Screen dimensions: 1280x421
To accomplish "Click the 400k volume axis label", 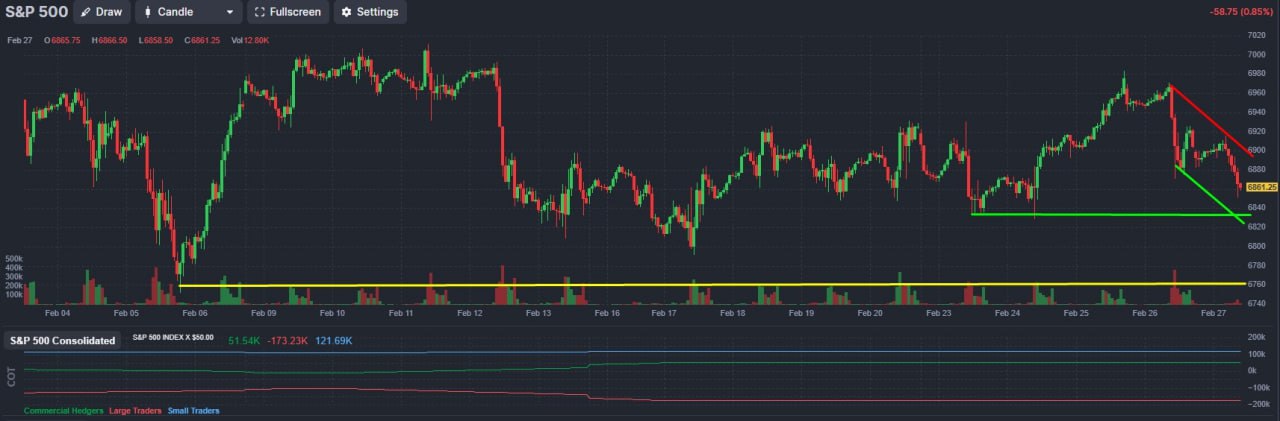I will click(15, 267).
